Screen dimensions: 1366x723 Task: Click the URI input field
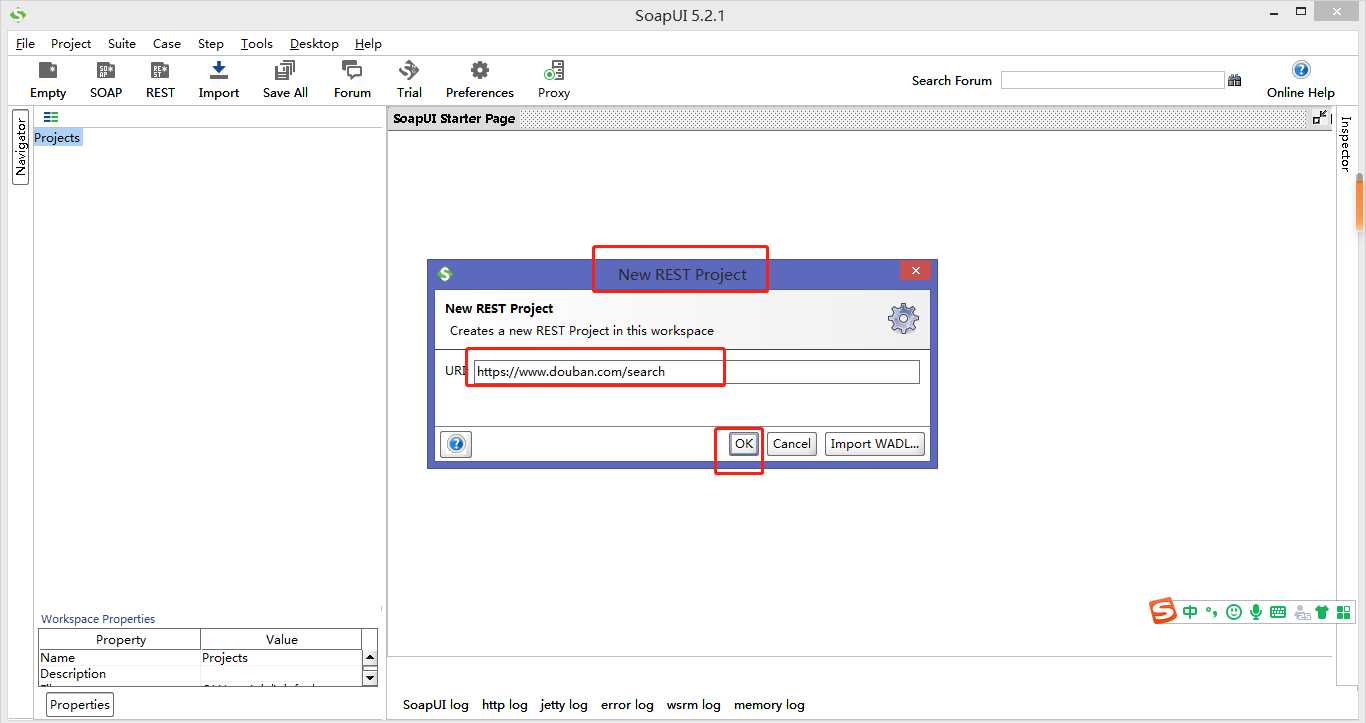[696, 371]
